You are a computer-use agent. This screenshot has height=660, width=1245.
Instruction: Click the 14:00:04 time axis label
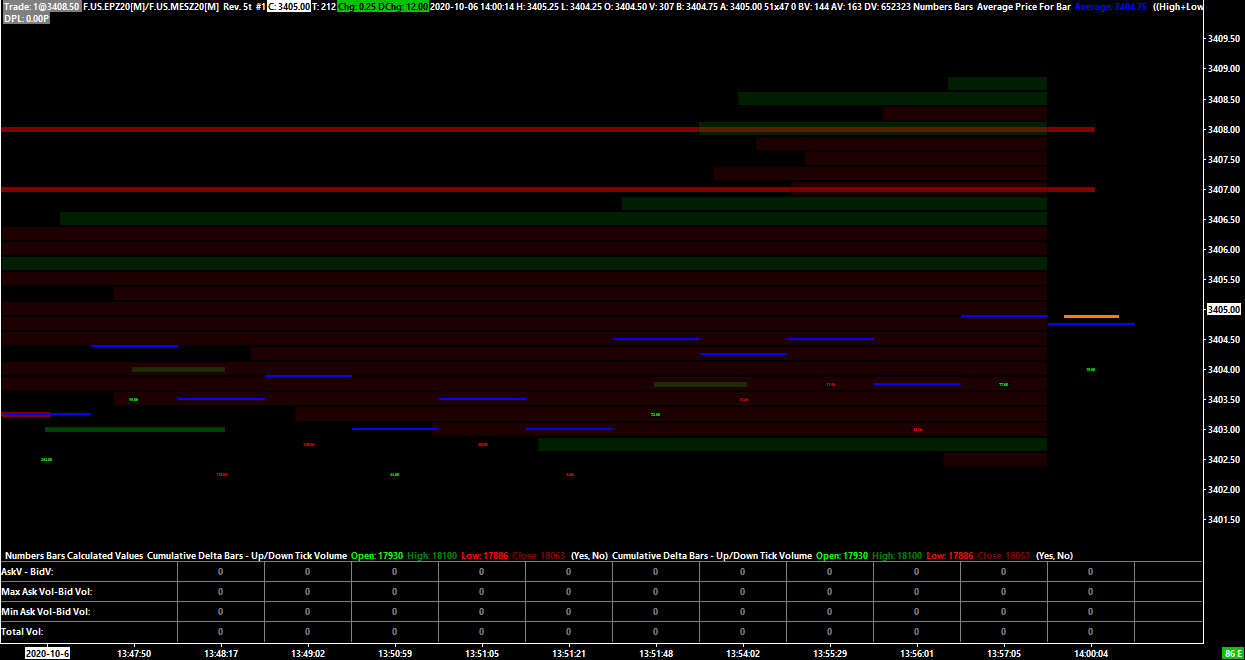coord(1091,653)
